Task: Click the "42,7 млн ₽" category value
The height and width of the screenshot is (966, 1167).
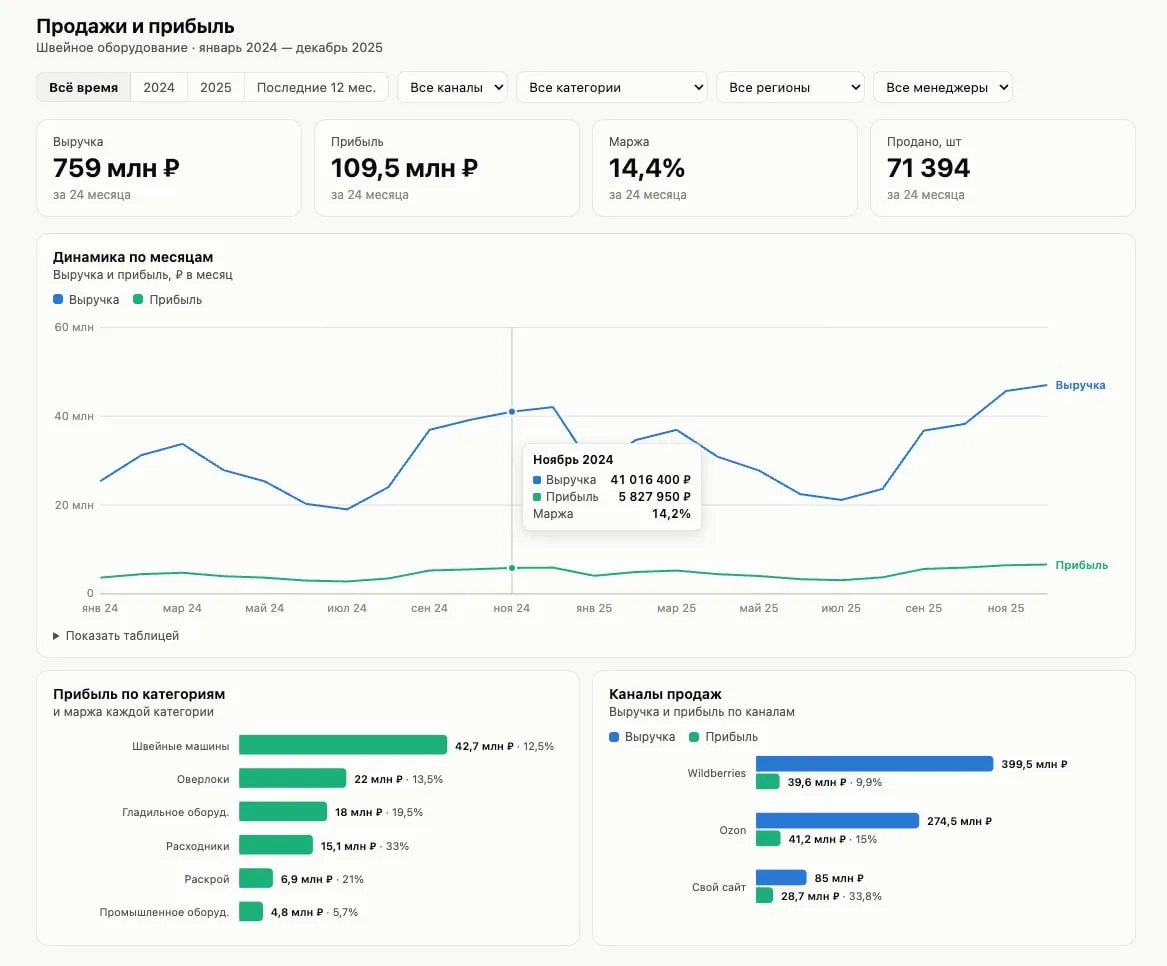Action: tap(485, 746)
